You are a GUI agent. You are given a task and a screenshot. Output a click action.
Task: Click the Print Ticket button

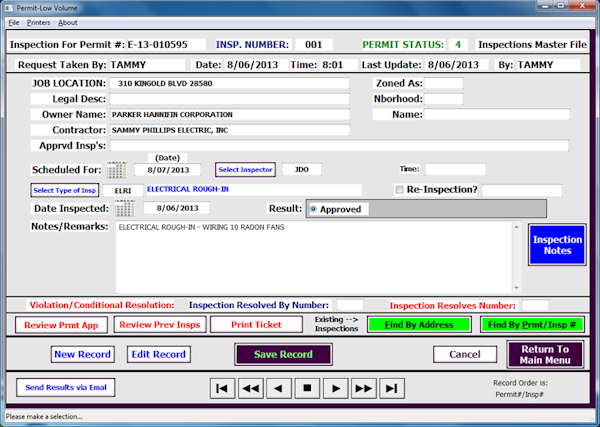256,324
